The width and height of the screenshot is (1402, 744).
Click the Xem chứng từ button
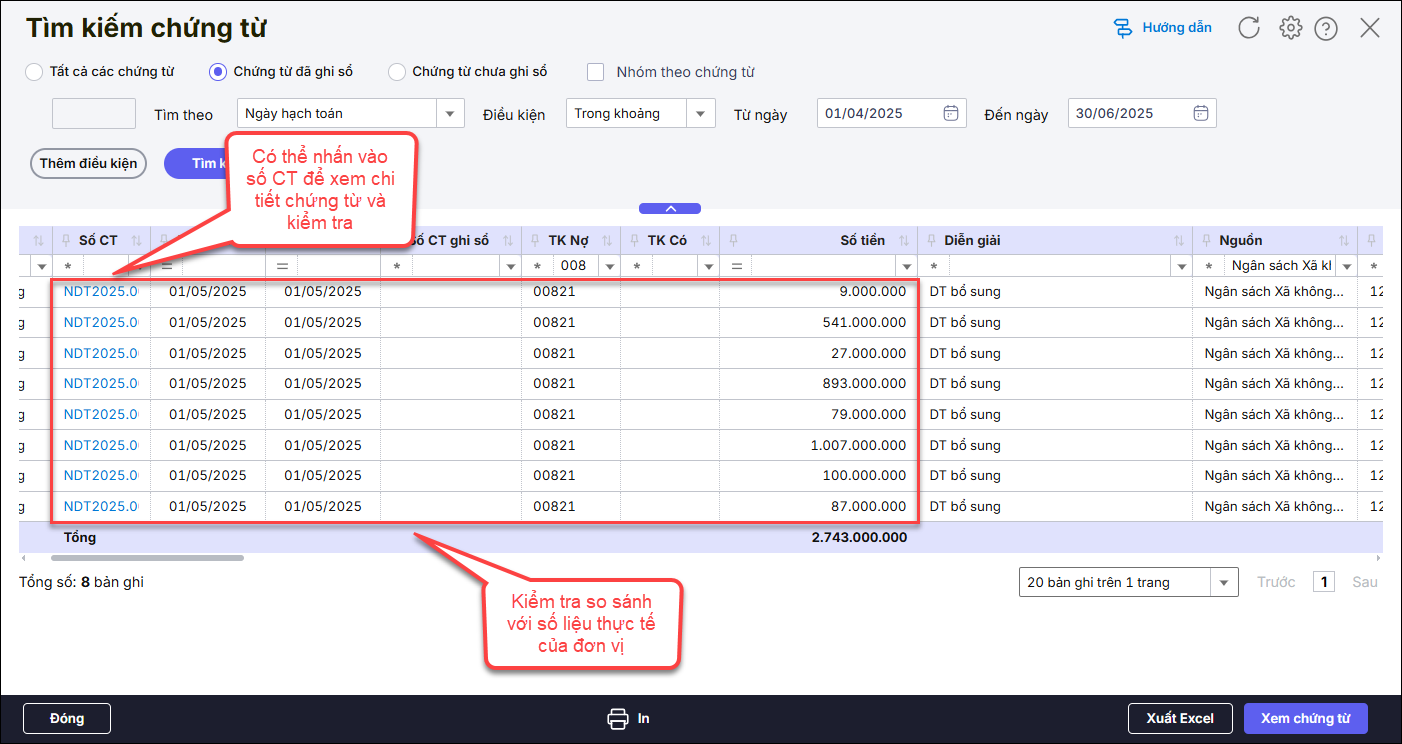click(x=1305, y=718)
